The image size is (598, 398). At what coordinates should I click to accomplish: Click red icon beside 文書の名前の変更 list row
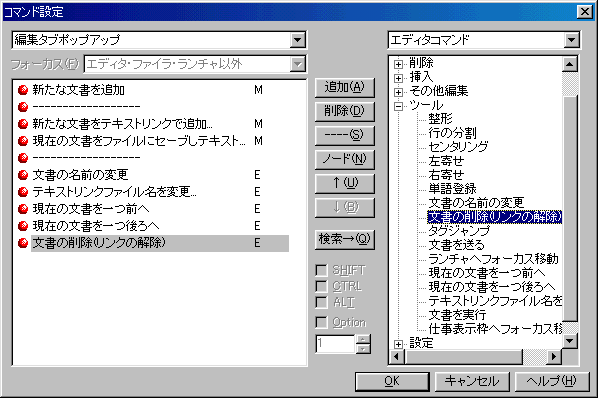[x=23, y=175]
